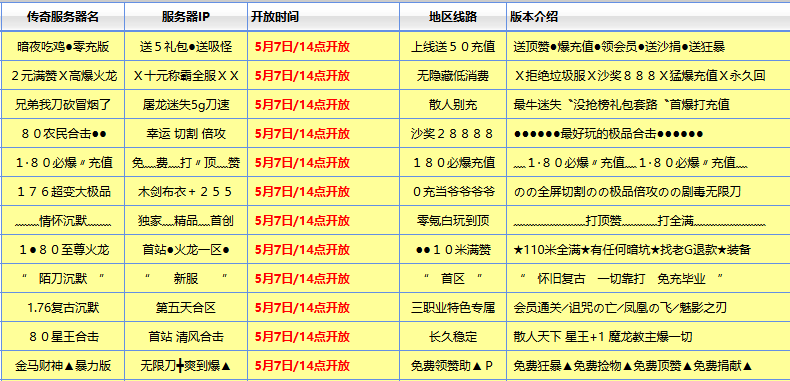790x381 pixels.
Task: Click 怀旧复古 一切靠打 description
Action: pyautogui.click(x=623, y=279)
